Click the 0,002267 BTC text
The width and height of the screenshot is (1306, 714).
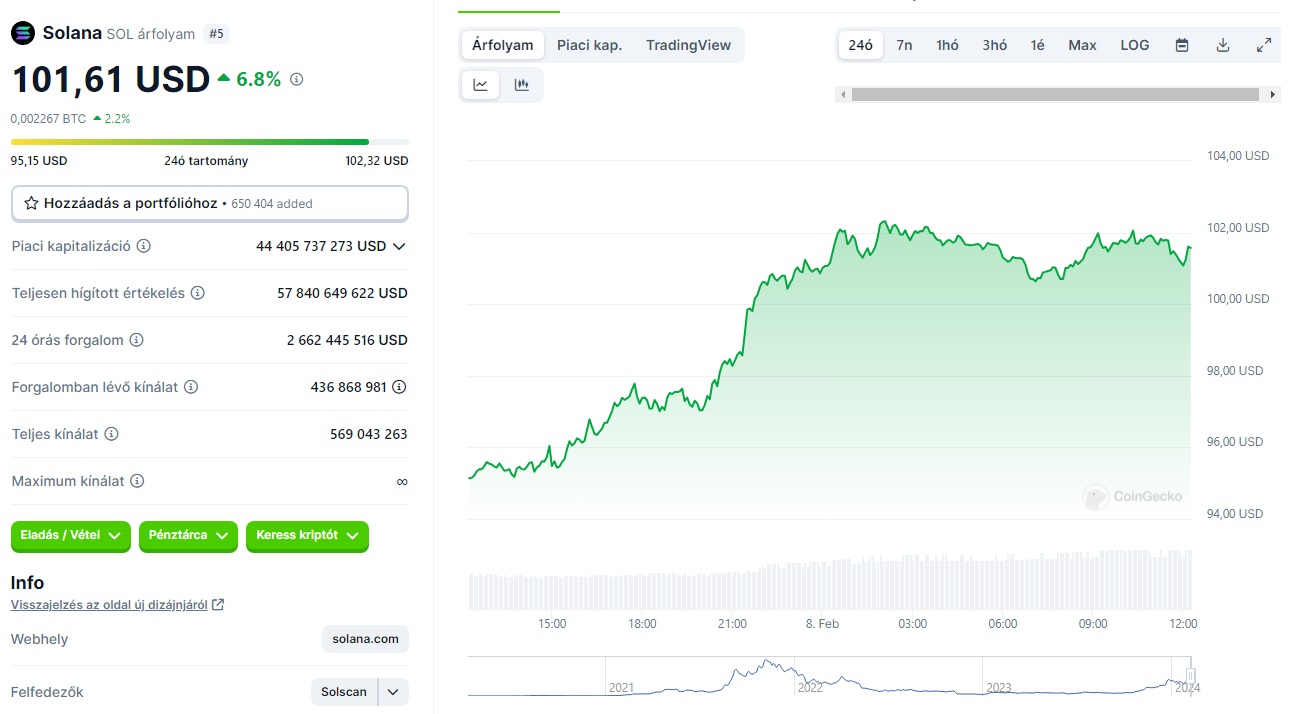tap(48, 118)
